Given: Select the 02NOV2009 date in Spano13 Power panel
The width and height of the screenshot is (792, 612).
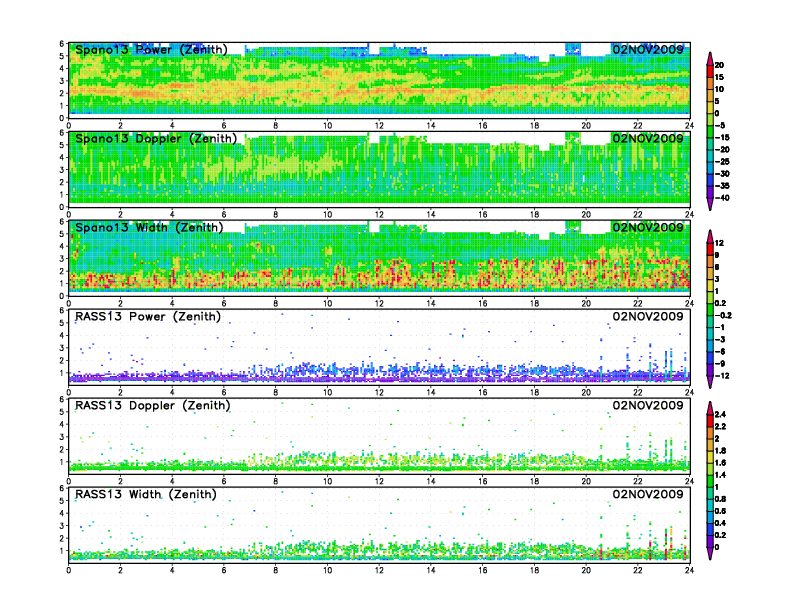Looking at the screenshot, I should 648,49.
